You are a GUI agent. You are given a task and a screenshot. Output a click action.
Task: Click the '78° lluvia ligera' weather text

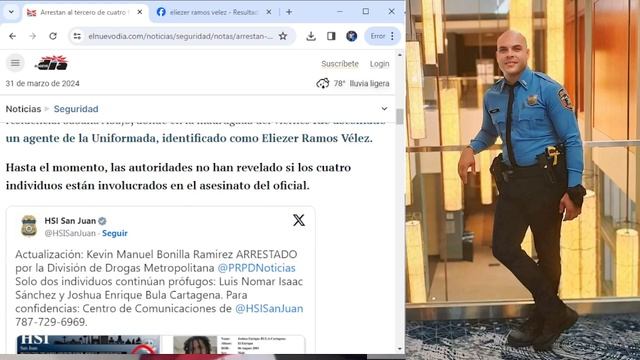coord(361,84)
